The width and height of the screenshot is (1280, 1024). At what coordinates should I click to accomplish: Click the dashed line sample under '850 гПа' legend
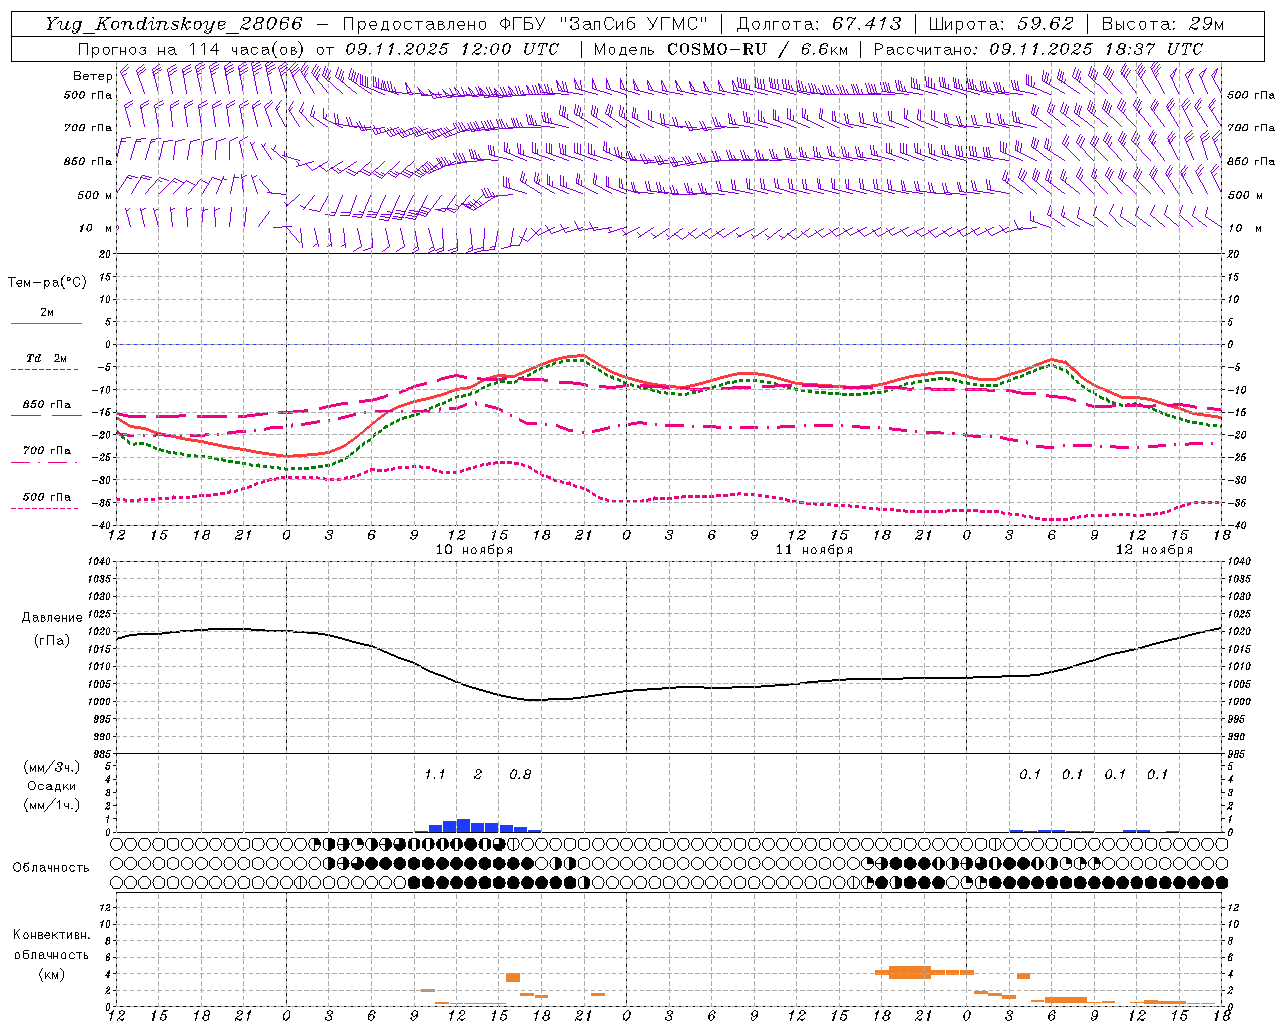pos(46,416)
